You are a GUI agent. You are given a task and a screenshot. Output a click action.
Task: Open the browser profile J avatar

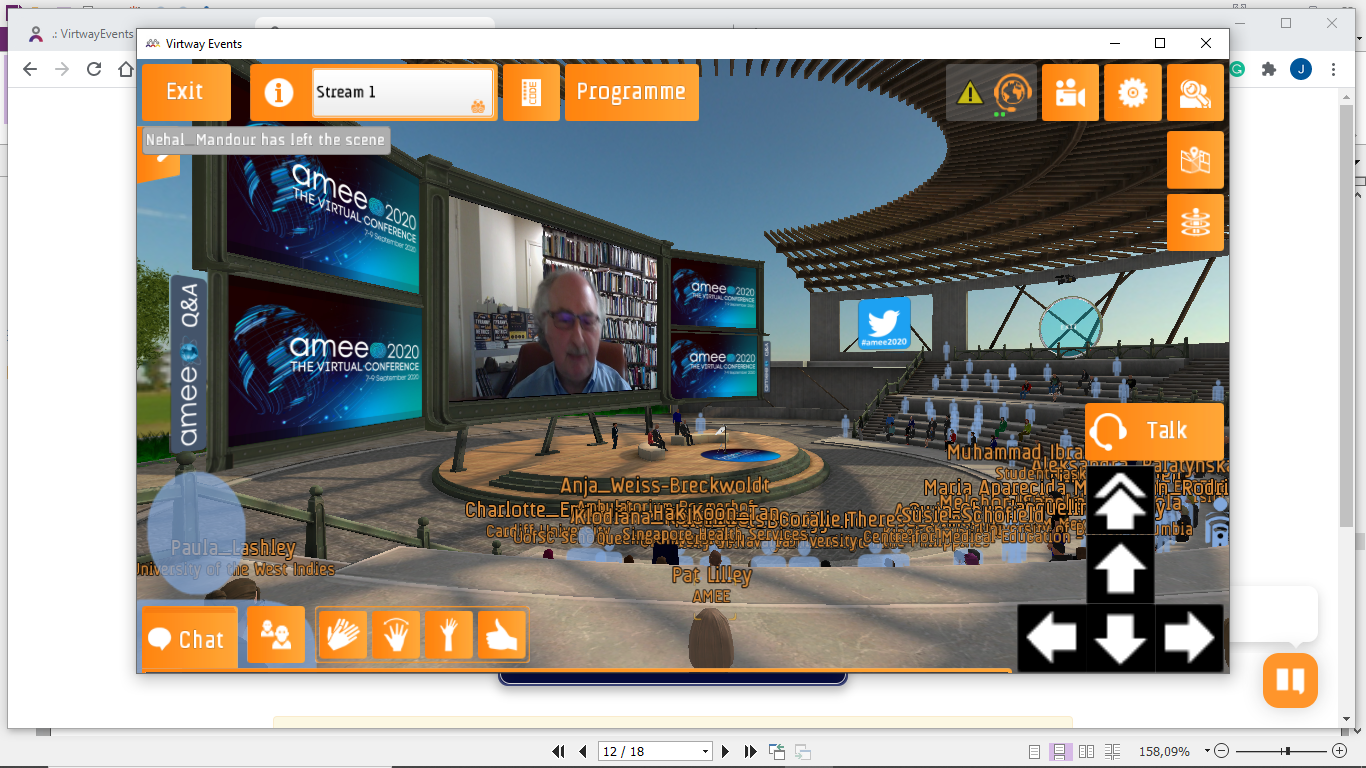1301,69
